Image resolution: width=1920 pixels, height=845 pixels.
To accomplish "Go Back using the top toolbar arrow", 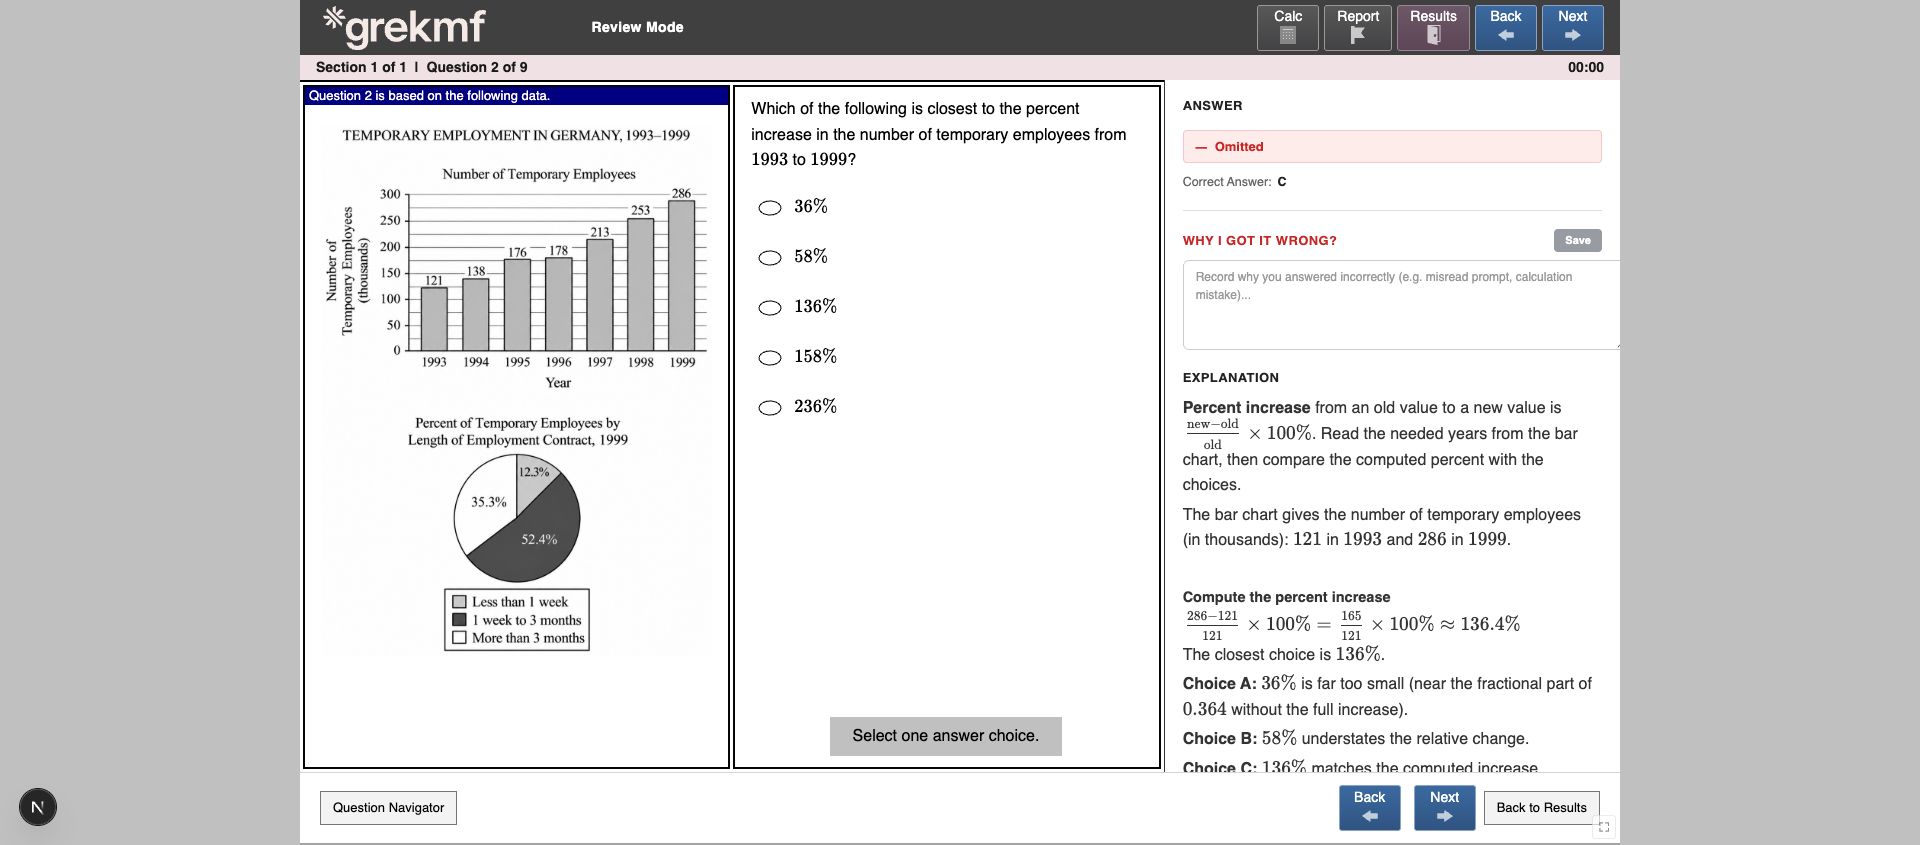I will pyautogui.click(x=1505, y=28).
